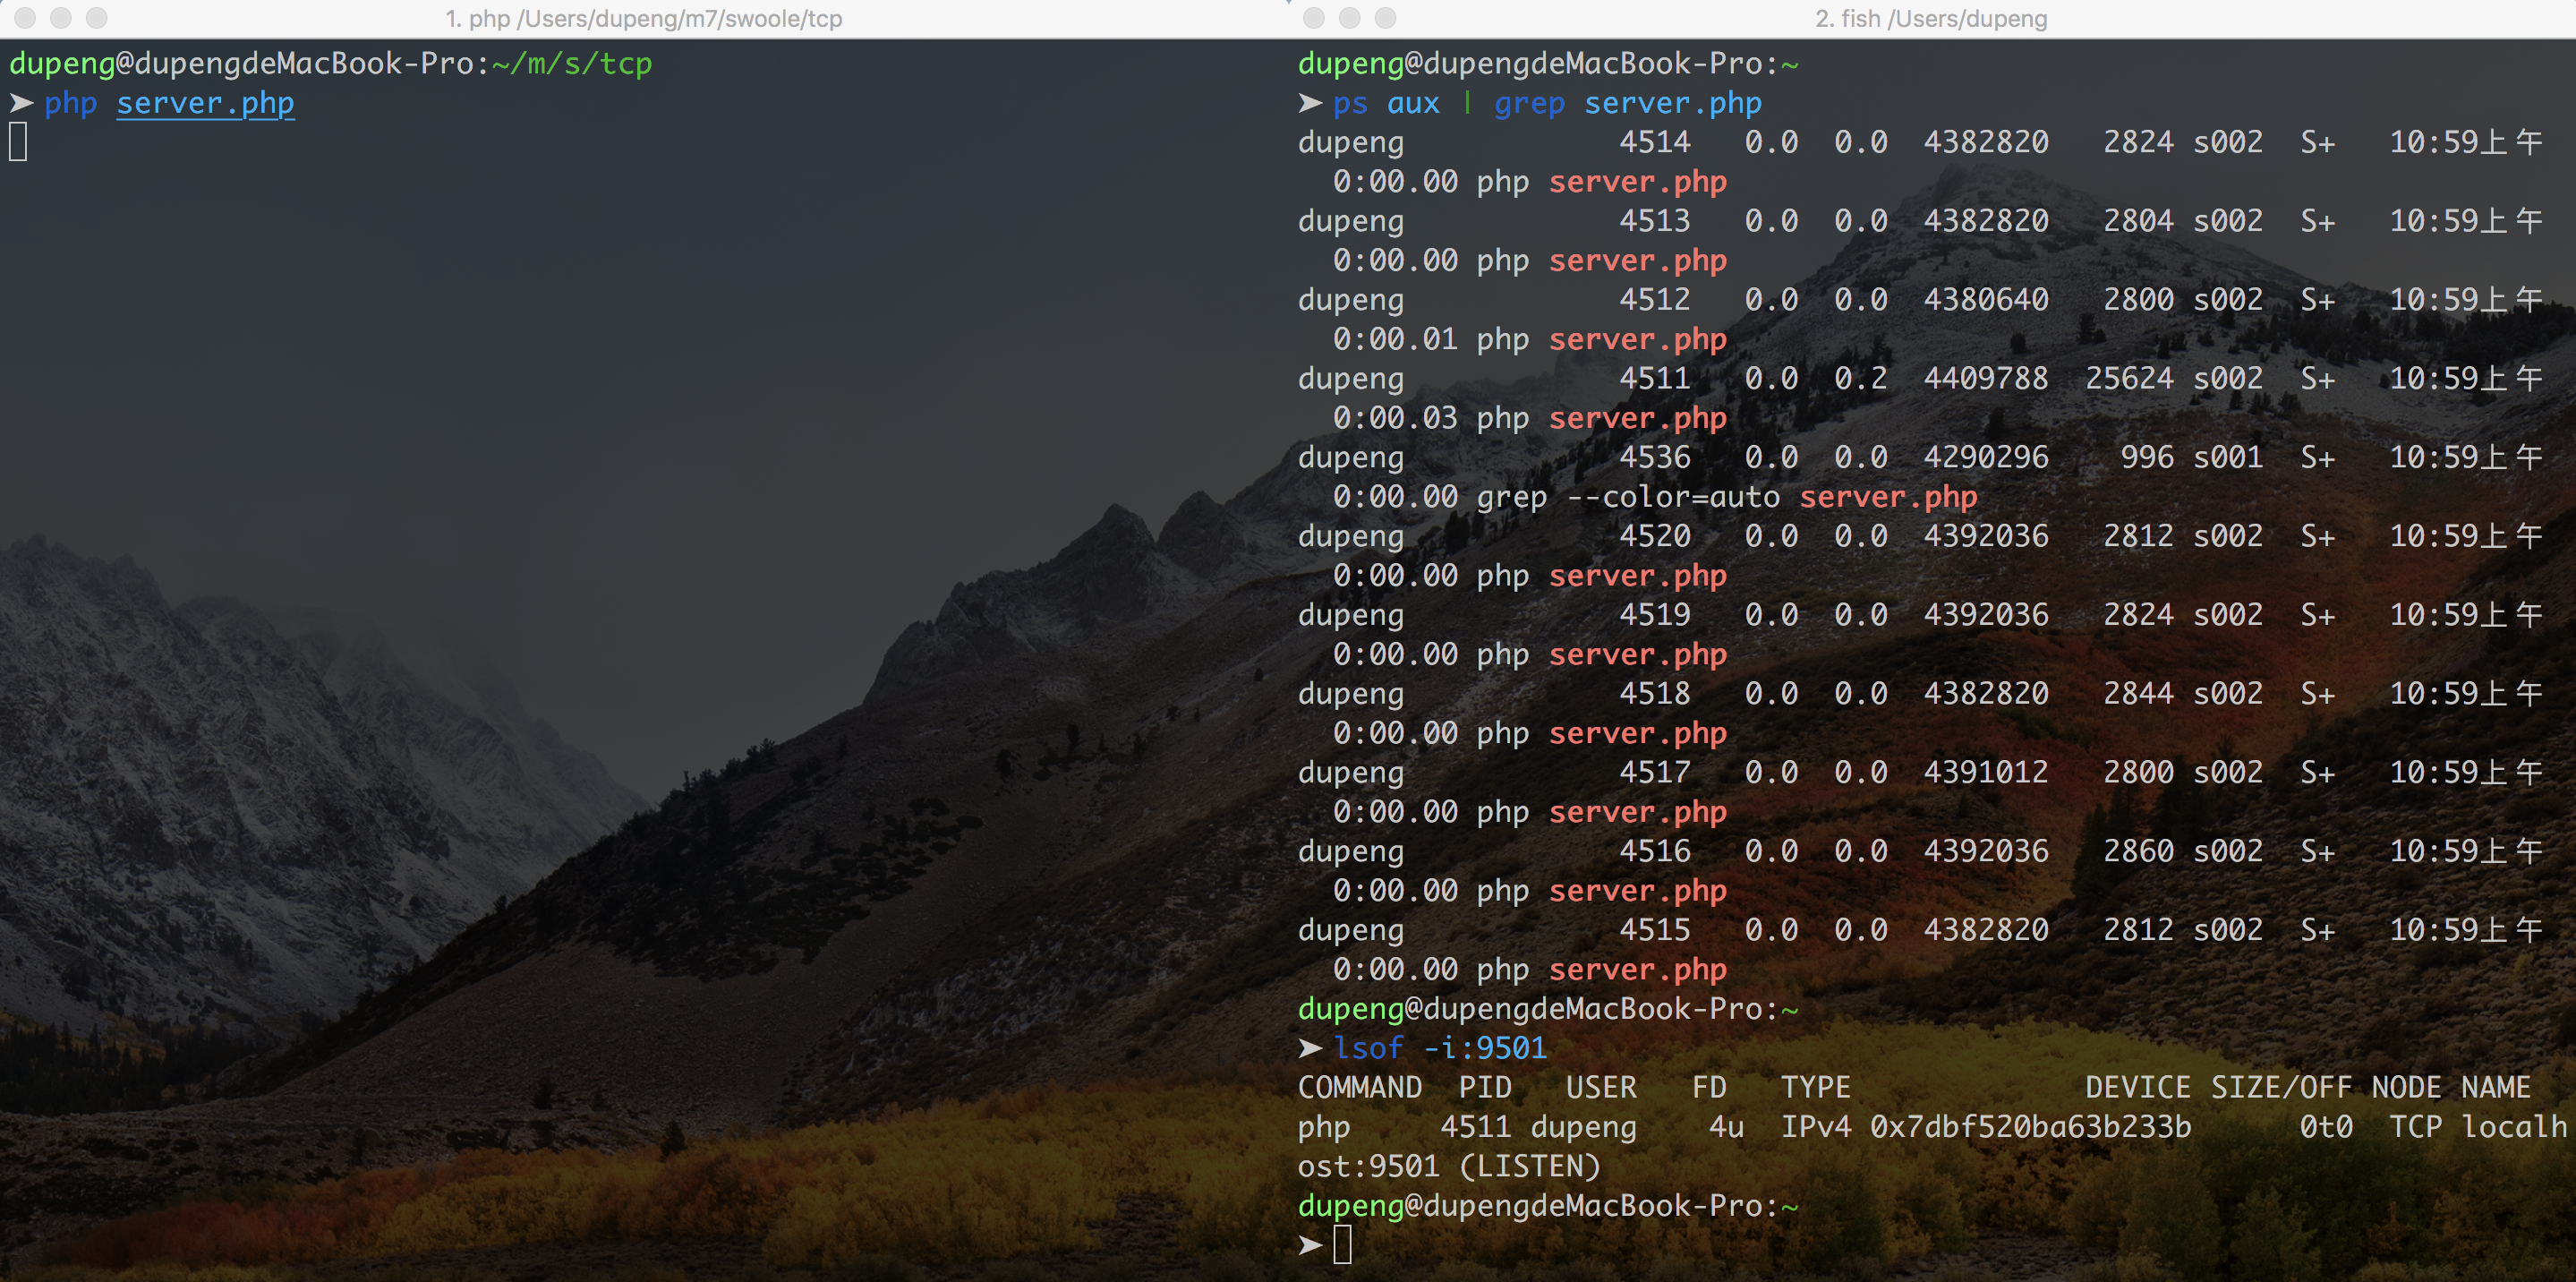Zoom the right fish terminal window
Viewport: 2576px width, 1282px height.
tap(1386, 18)
